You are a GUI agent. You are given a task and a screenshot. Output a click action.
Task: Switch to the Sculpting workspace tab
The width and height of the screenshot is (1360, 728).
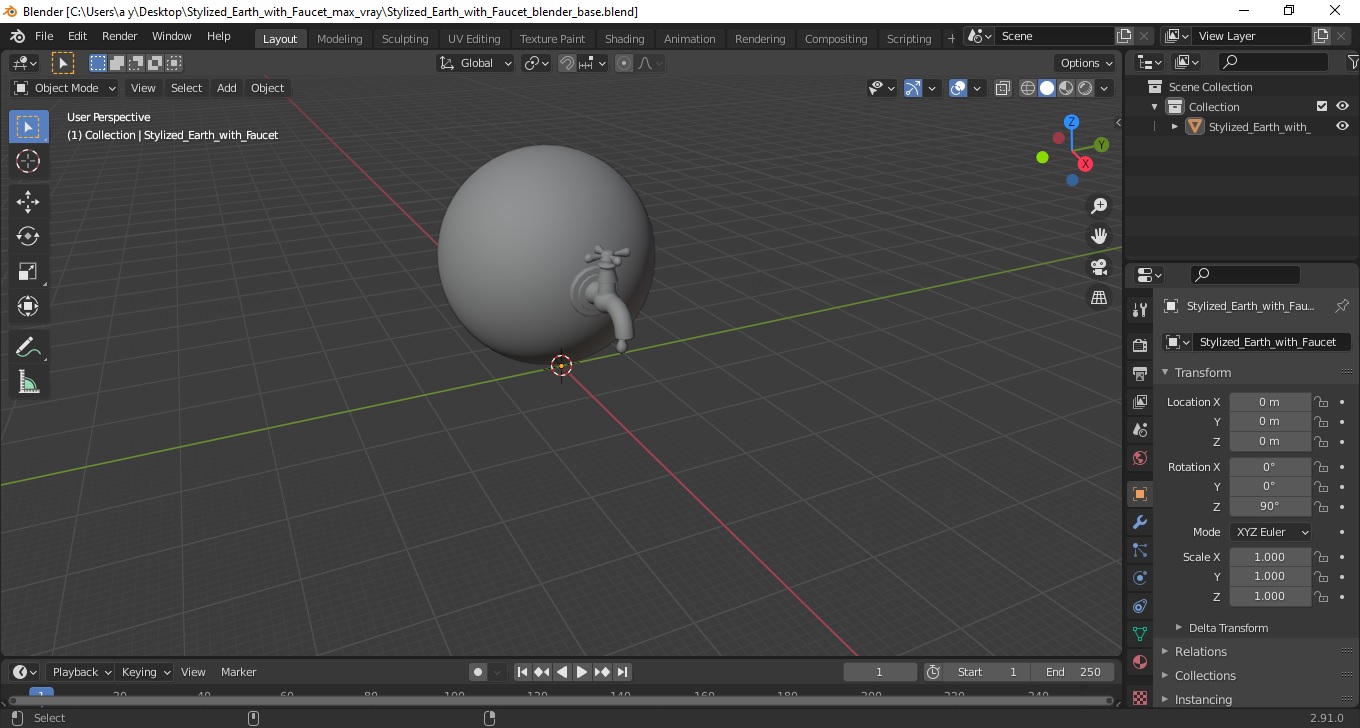pos(405,38)
